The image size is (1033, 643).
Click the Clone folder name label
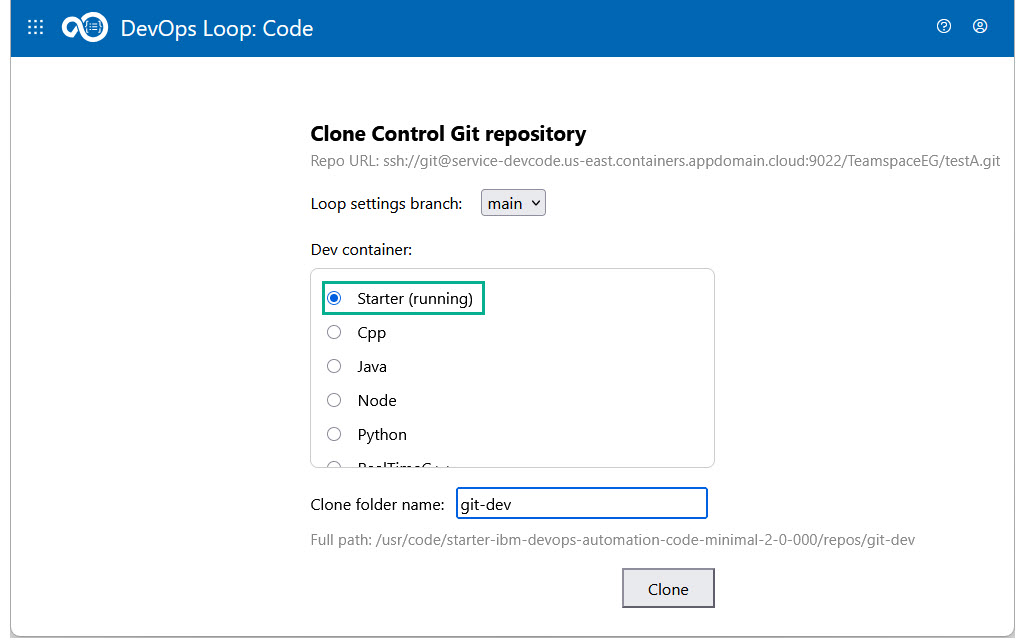[377, 505]
